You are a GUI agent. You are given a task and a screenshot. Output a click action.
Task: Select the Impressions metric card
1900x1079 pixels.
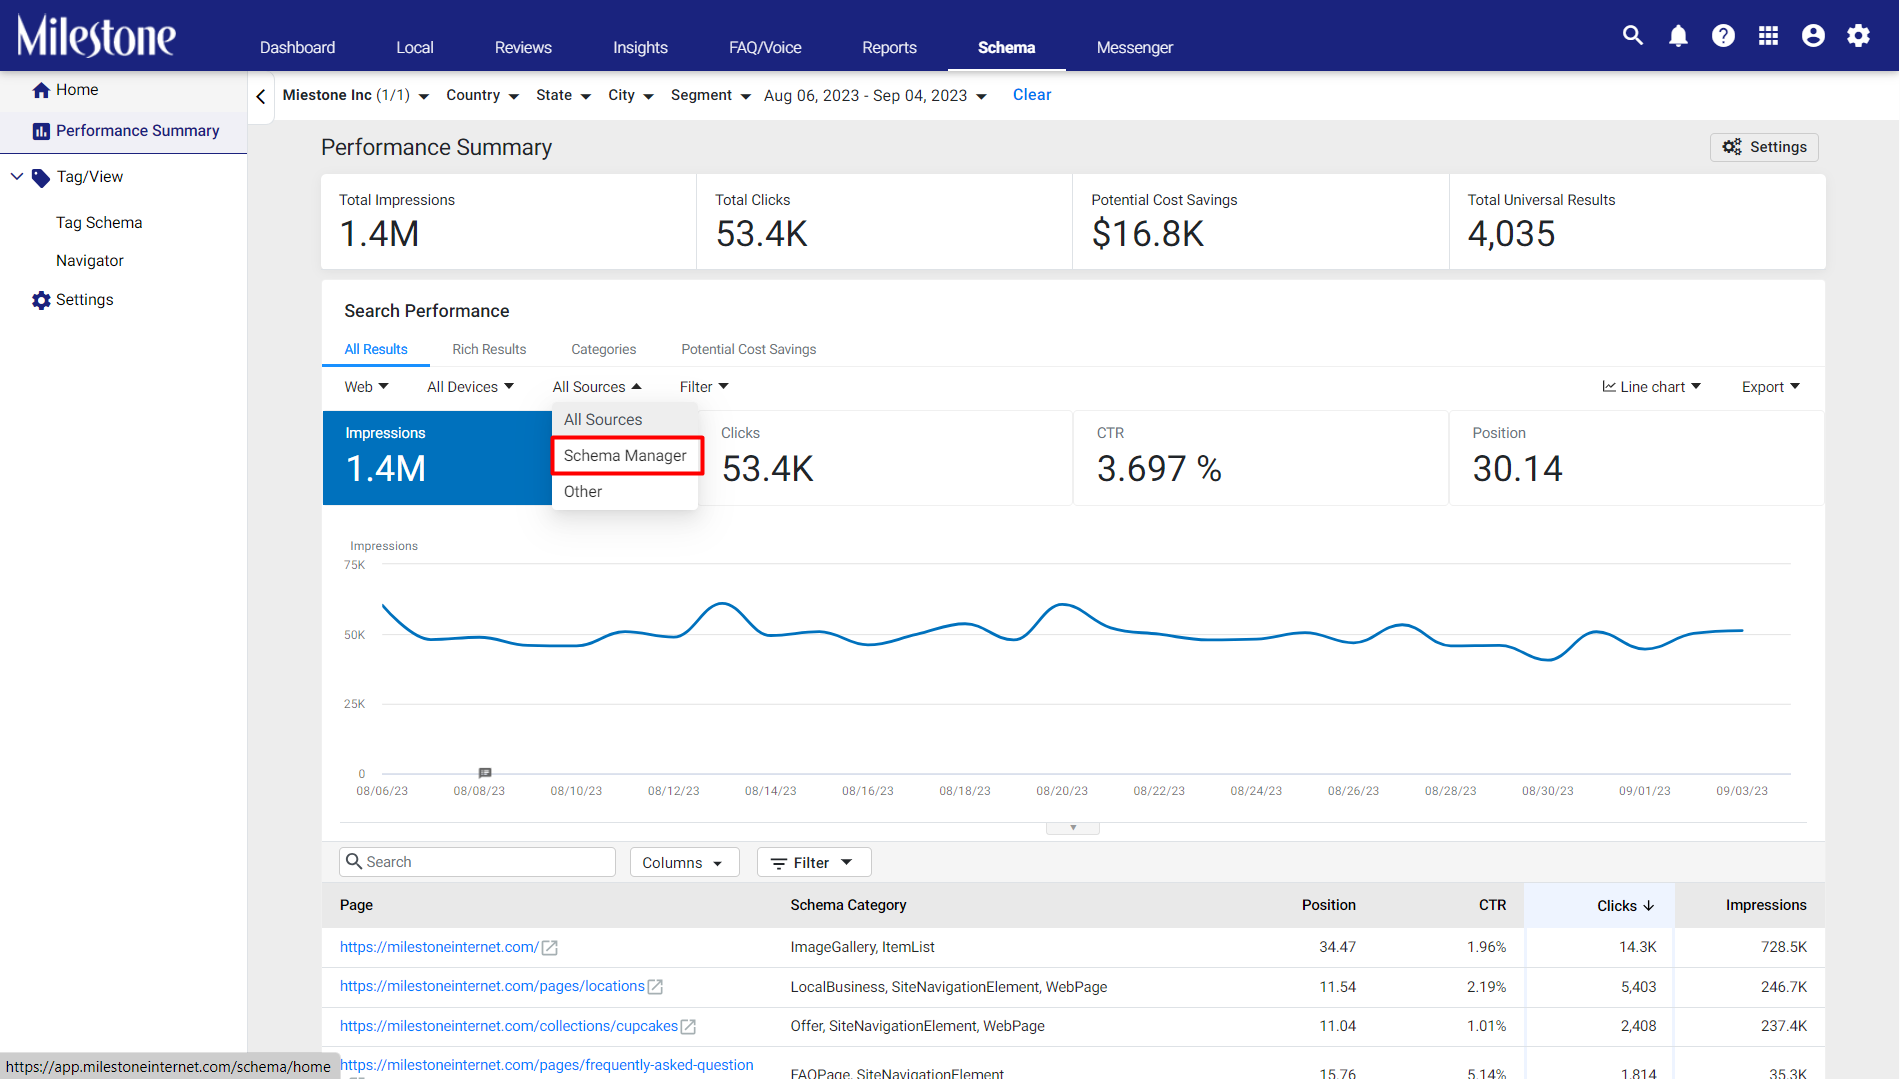click(x=437, y=458)
